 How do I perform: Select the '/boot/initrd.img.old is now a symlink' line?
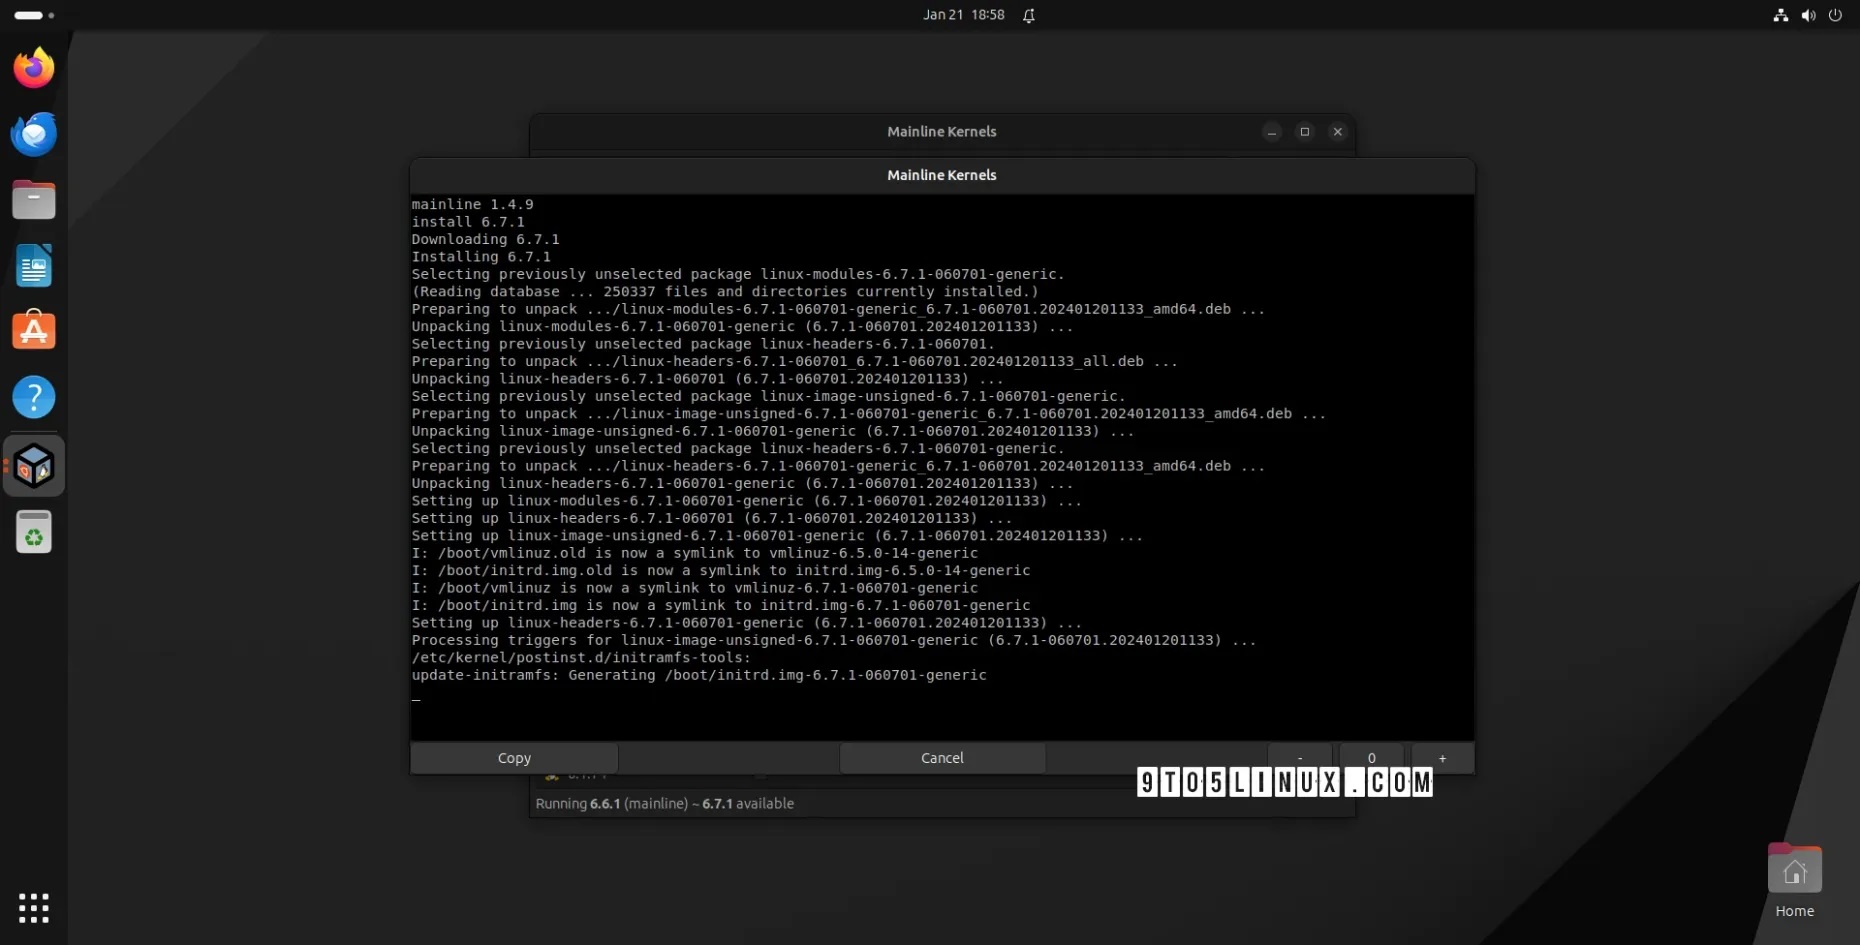pos(721,570)
